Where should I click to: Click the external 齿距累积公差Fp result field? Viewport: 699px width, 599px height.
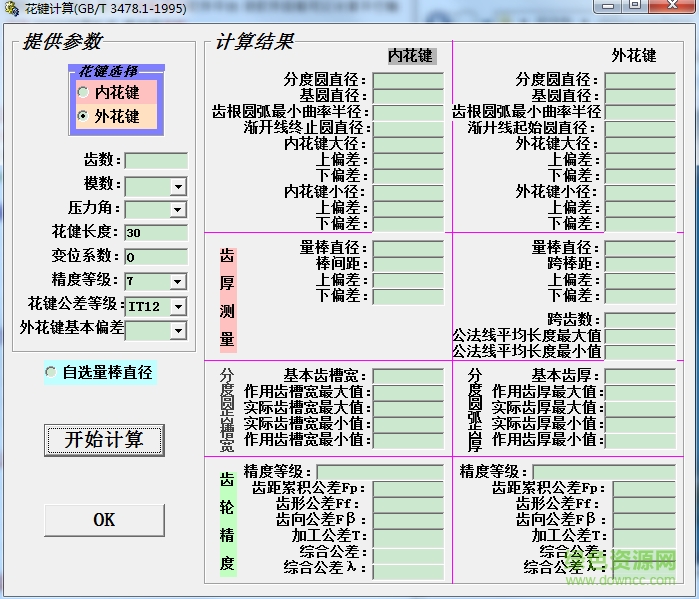[644, 488]
